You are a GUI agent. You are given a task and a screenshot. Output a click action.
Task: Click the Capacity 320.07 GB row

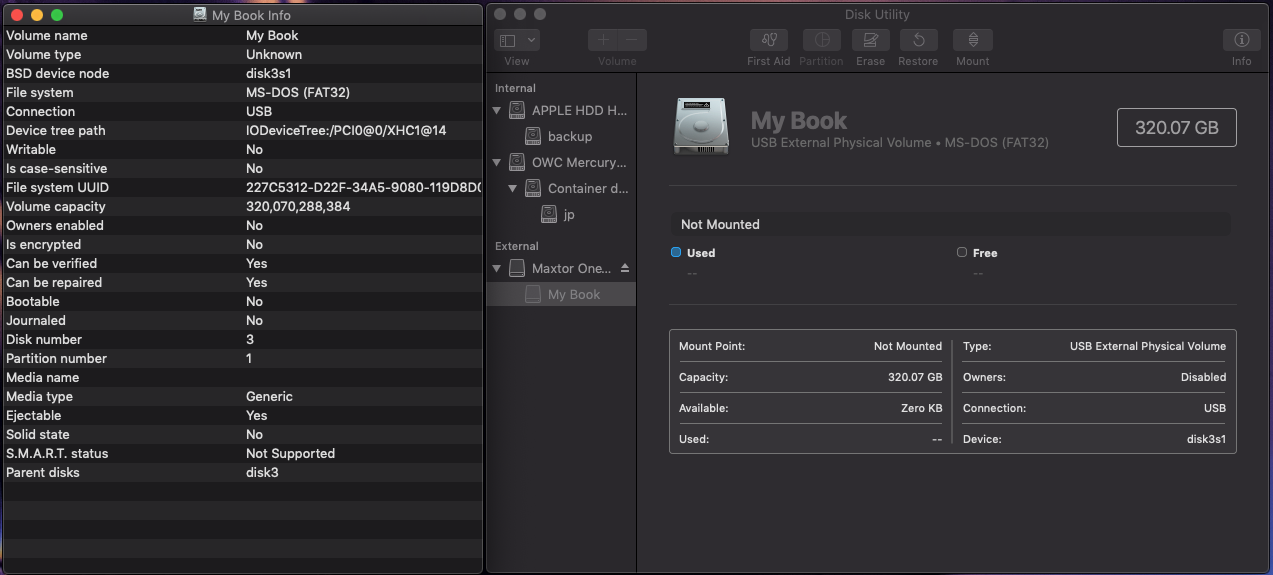pyautogui.click(x=811, y=377)
